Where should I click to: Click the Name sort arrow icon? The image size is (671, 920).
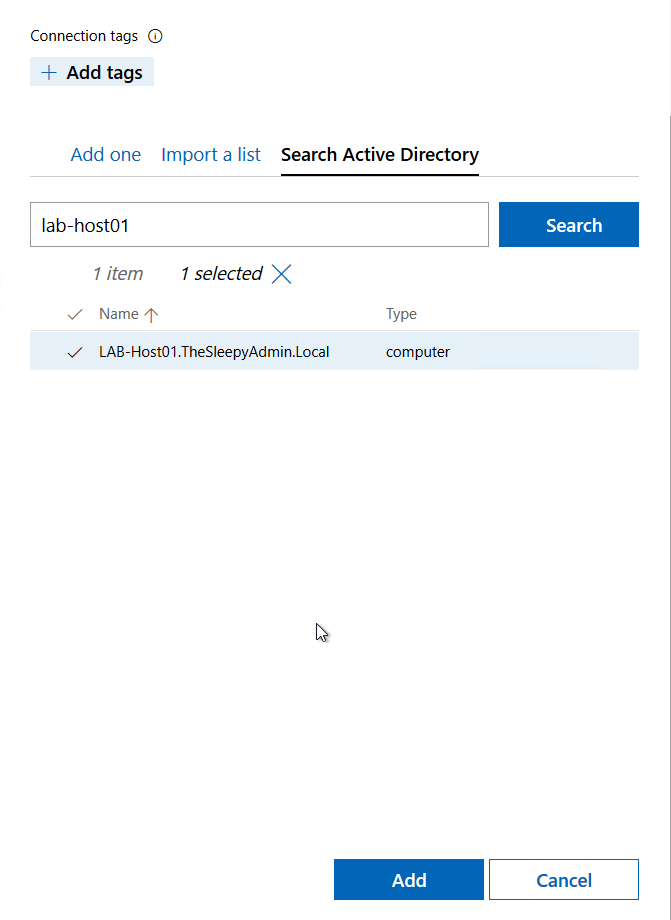point(151,314)
